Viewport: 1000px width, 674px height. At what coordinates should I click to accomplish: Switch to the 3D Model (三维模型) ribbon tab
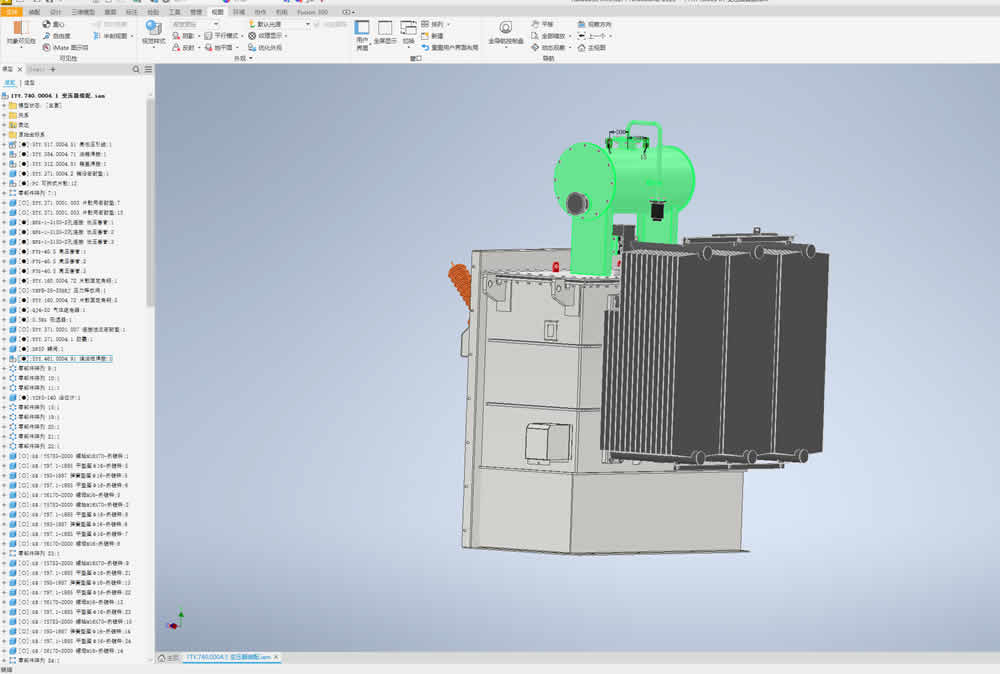[x=83, y=11]
